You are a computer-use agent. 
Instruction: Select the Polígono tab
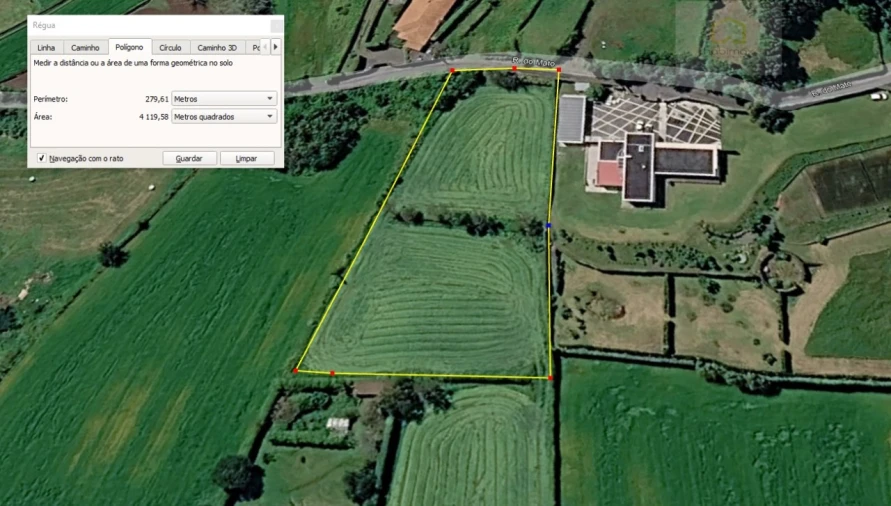pos(129,47)
